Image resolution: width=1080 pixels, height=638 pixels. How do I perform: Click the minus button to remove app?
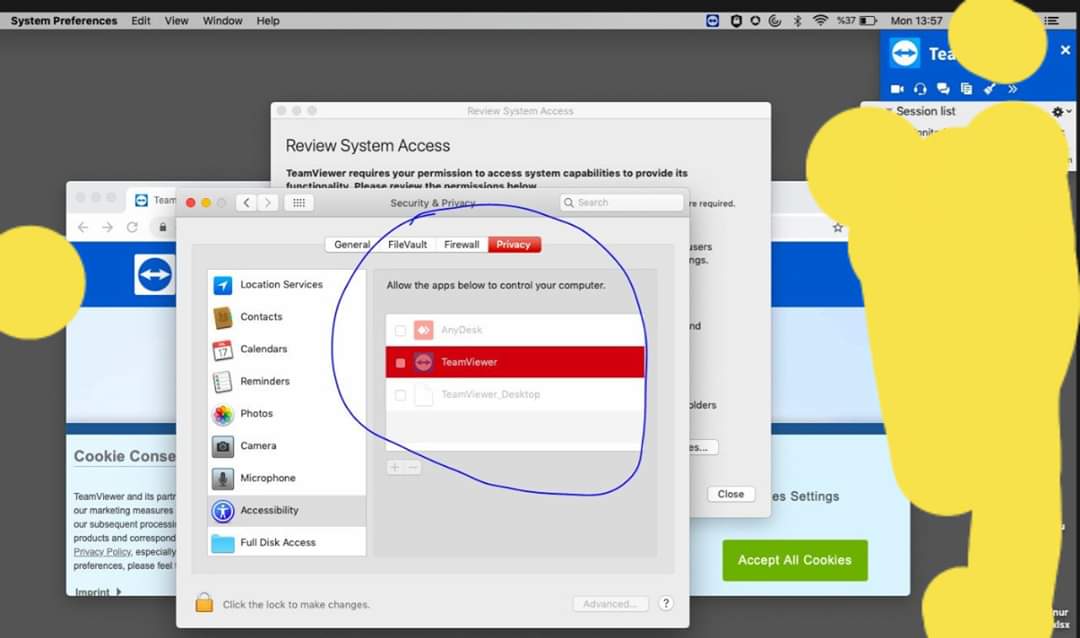[x=413, y=467]
